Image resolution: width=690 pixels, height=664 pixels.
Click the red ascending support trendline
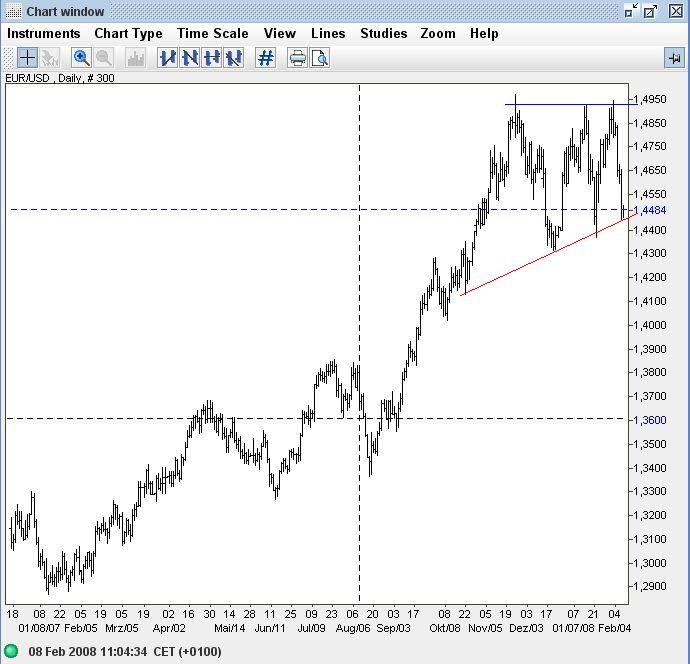coord(548,254)
